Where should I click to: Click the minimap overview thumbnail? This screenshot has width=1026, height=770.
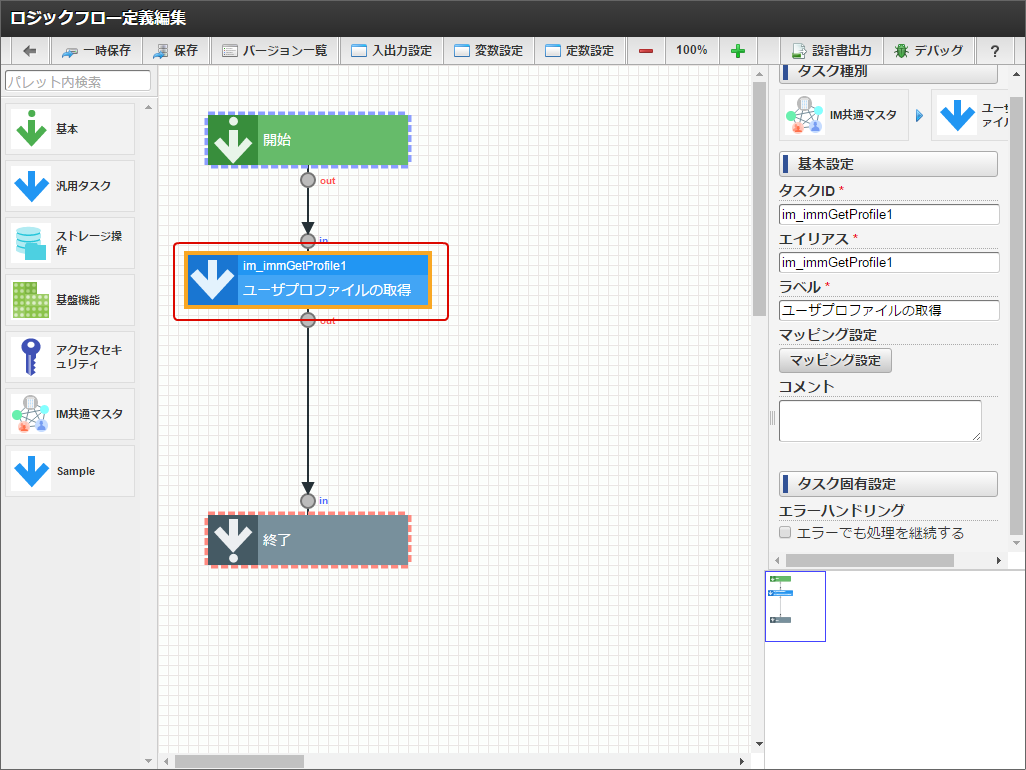click(x=795, y=606)
